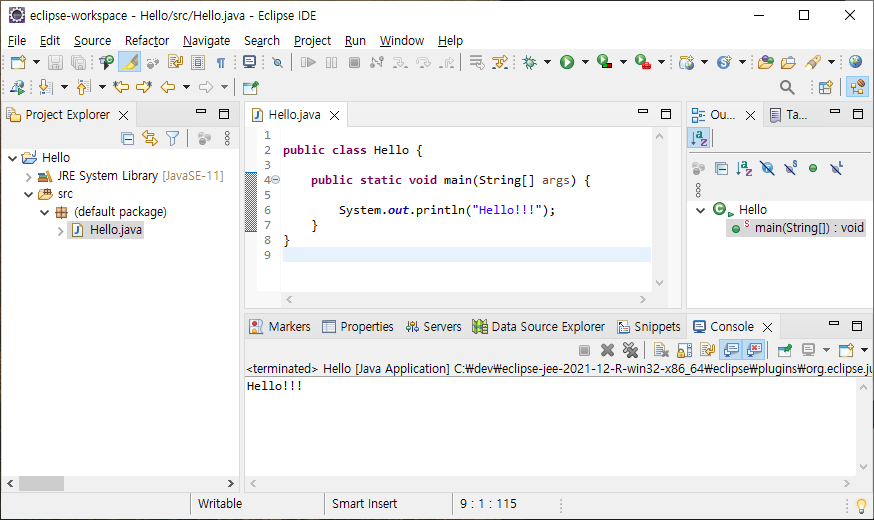The width and height of the screenshot is (874, 520).
Task: Click the Save icon in toolbar
Action: (55, 62)
